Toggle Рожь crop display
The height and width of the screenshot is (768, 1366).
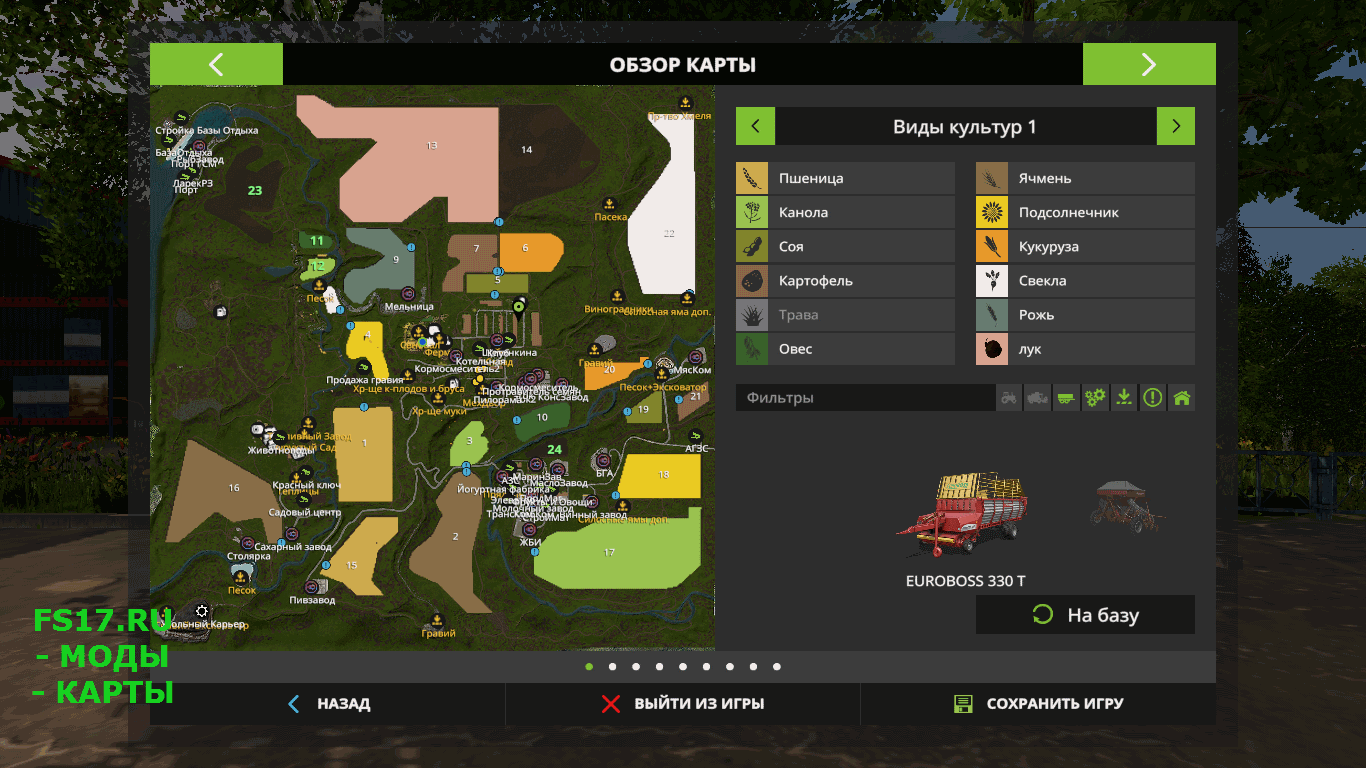[x=1085, y=314]
